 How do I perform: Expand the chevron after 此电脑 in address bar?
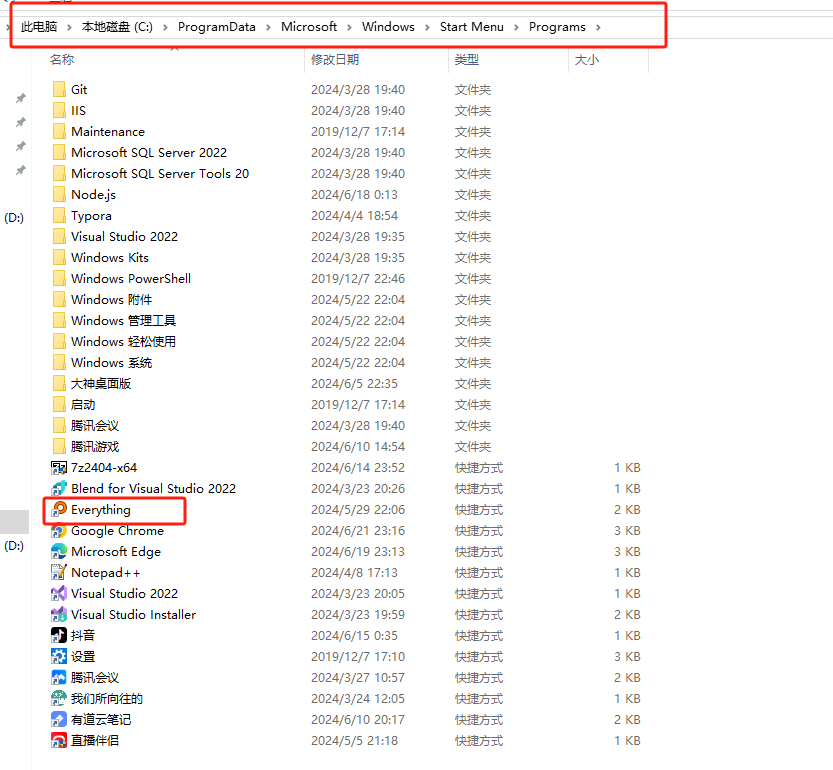69,27
